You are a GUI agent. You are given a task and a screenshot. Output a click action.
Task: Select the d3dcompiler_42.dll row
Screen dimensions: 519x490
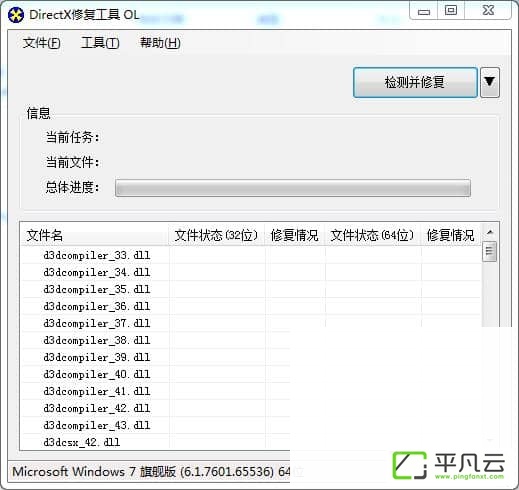point(156,408)
